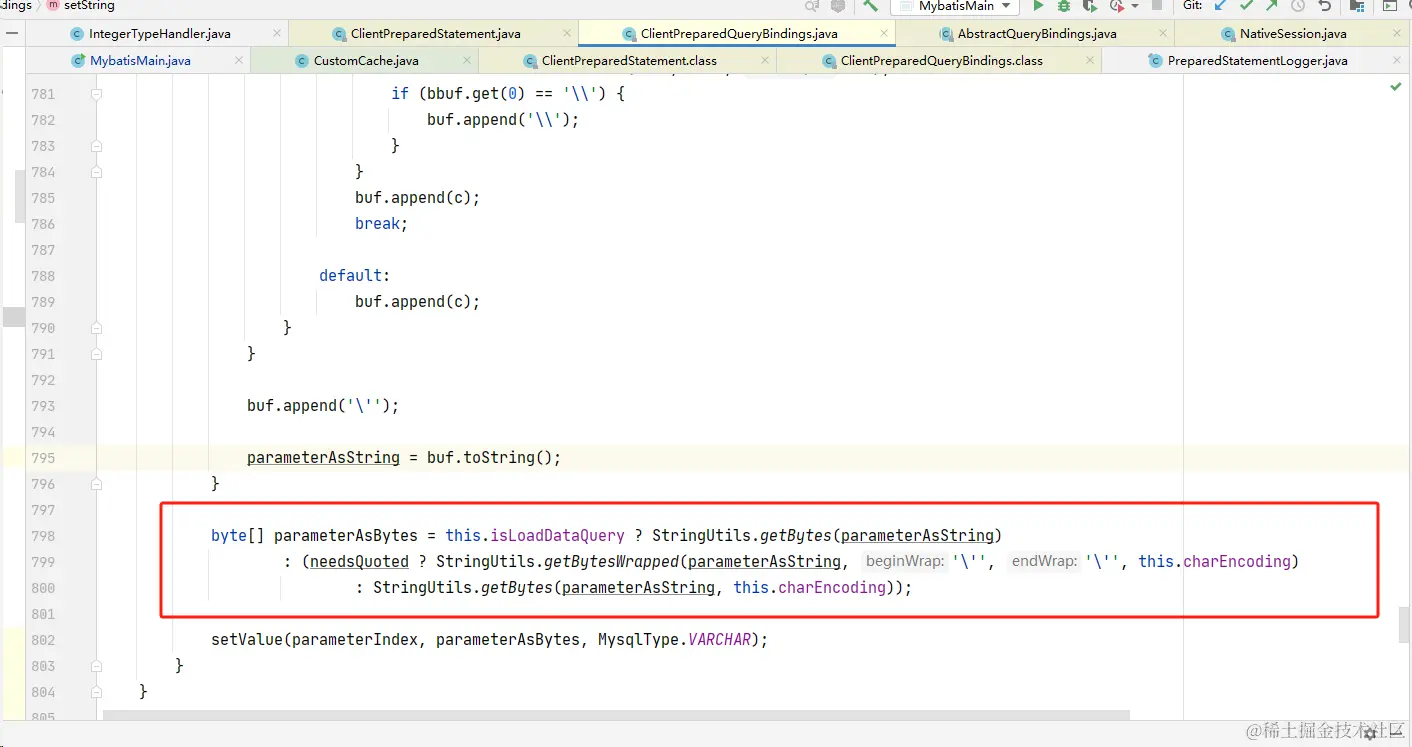Select the ClientPreparedQueryBindings.java tab
1412x747 pixels.
coord(739,33)
